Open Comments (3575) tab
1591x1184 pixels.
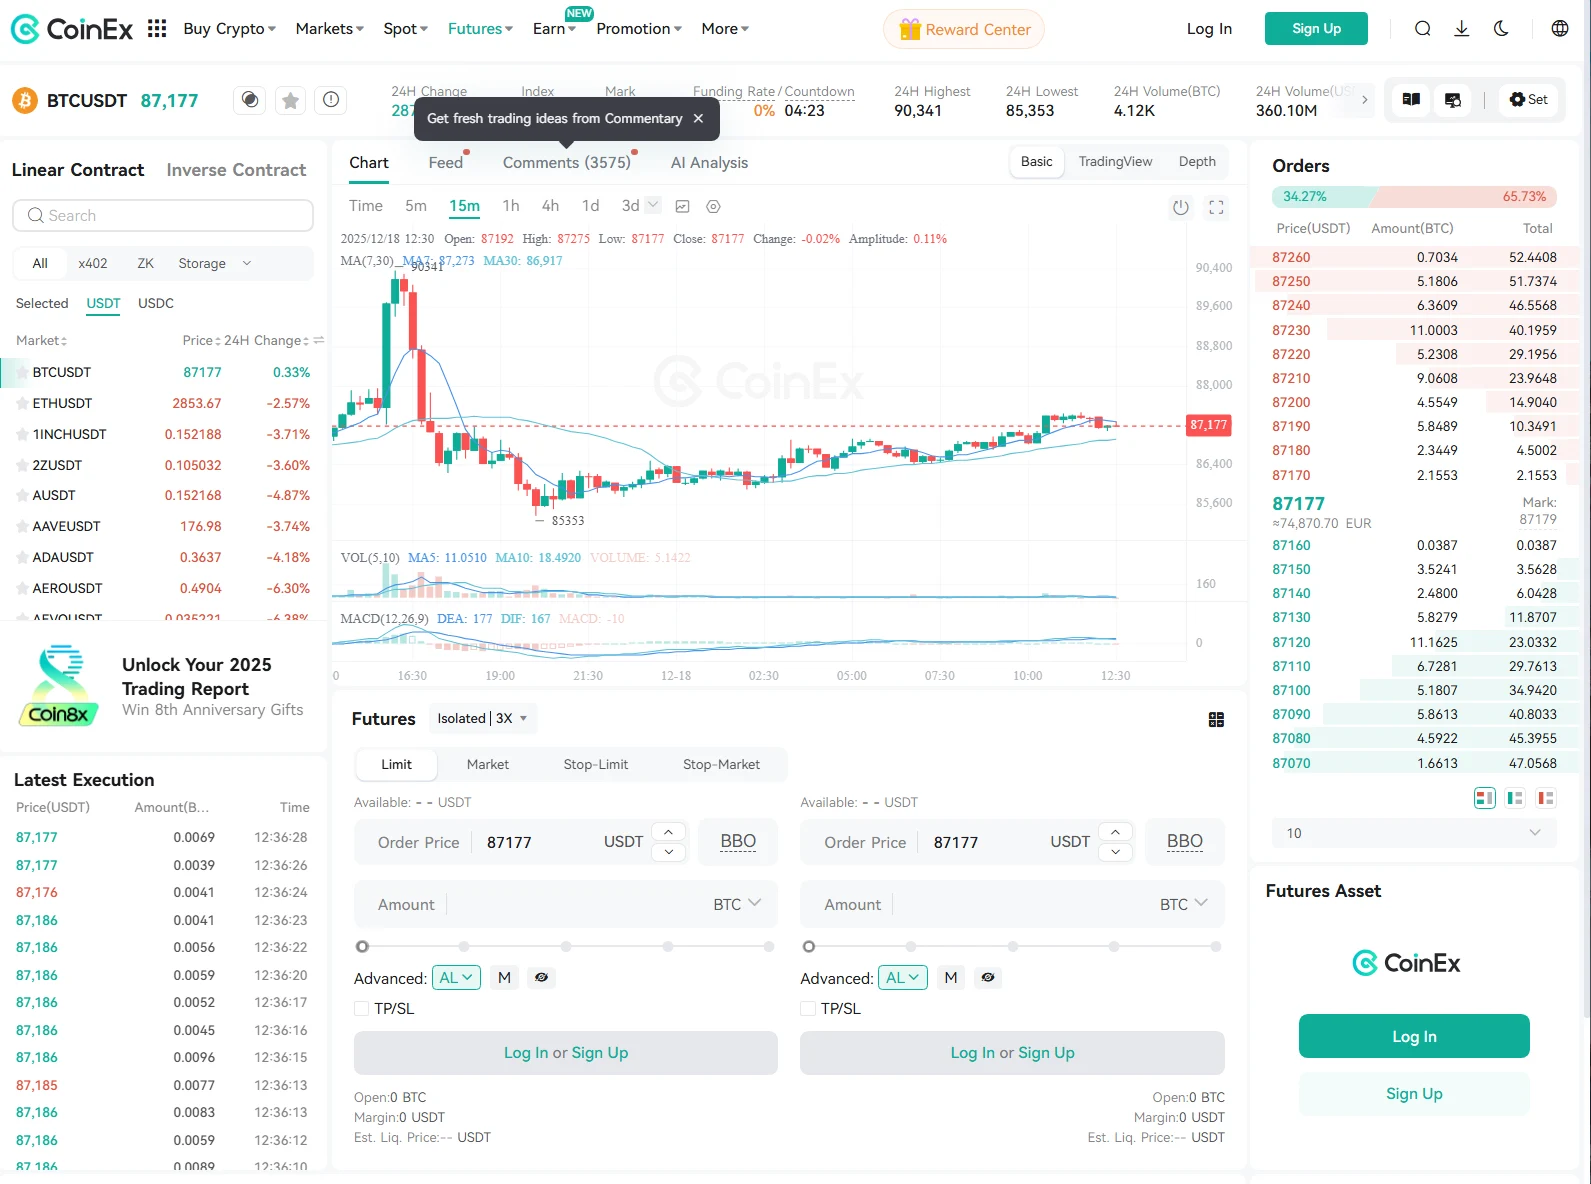click(x=566, y=163)
